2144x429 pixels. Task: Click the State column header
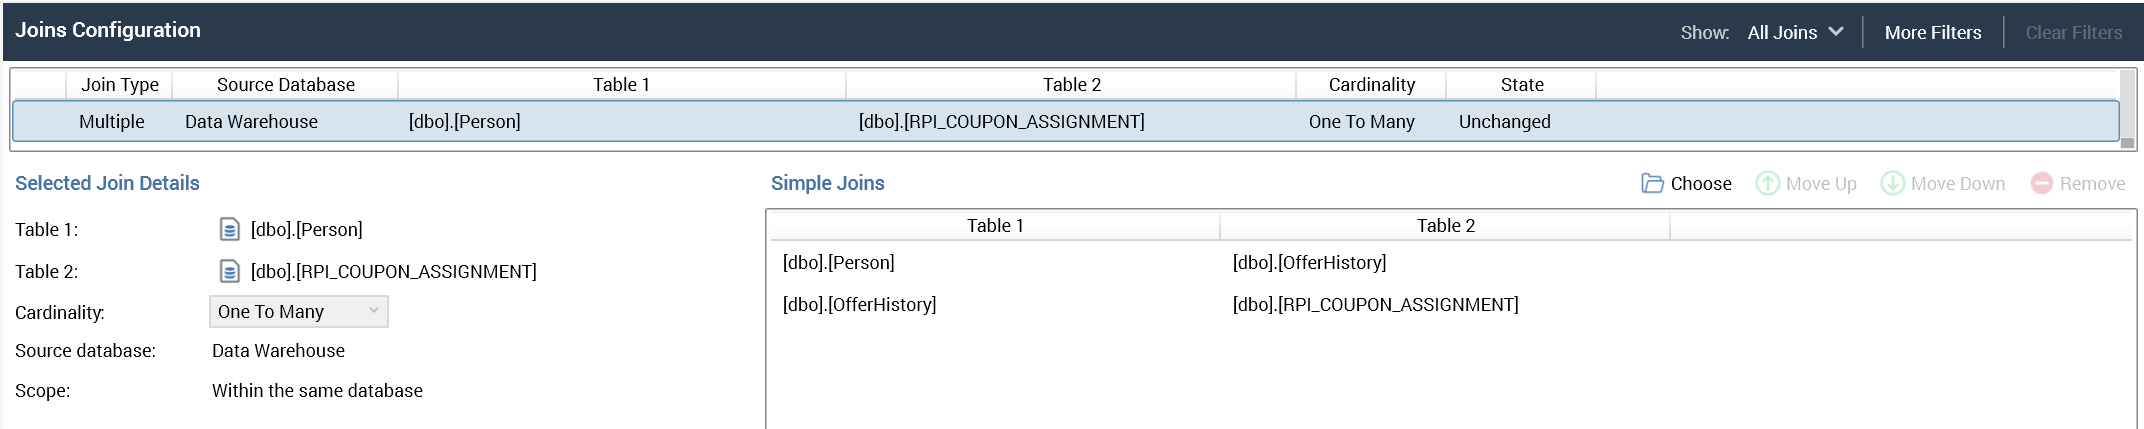tap(1521, 85)
